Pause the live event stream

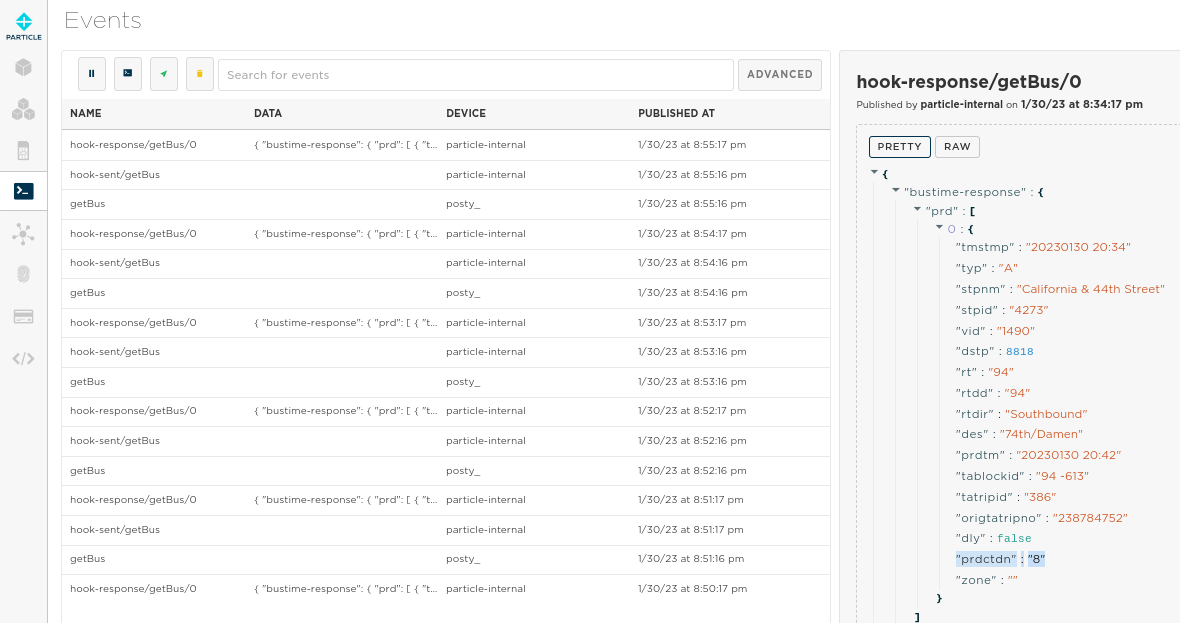coord(91,74)
